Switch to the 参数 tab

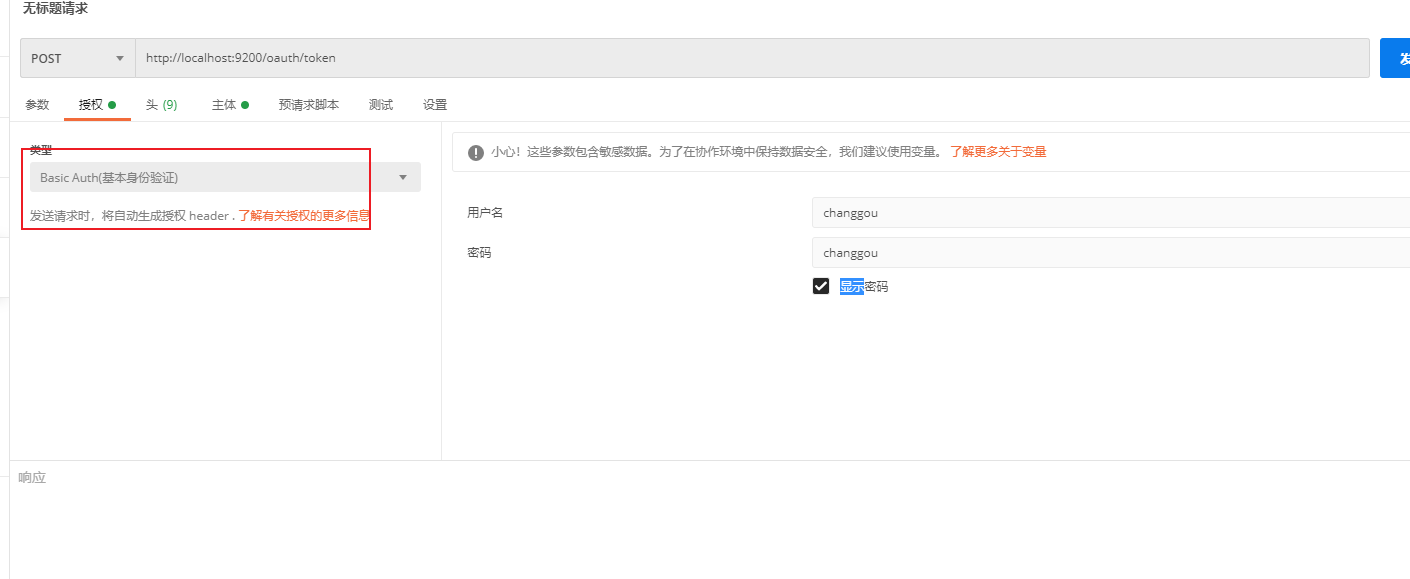[37, 105]
